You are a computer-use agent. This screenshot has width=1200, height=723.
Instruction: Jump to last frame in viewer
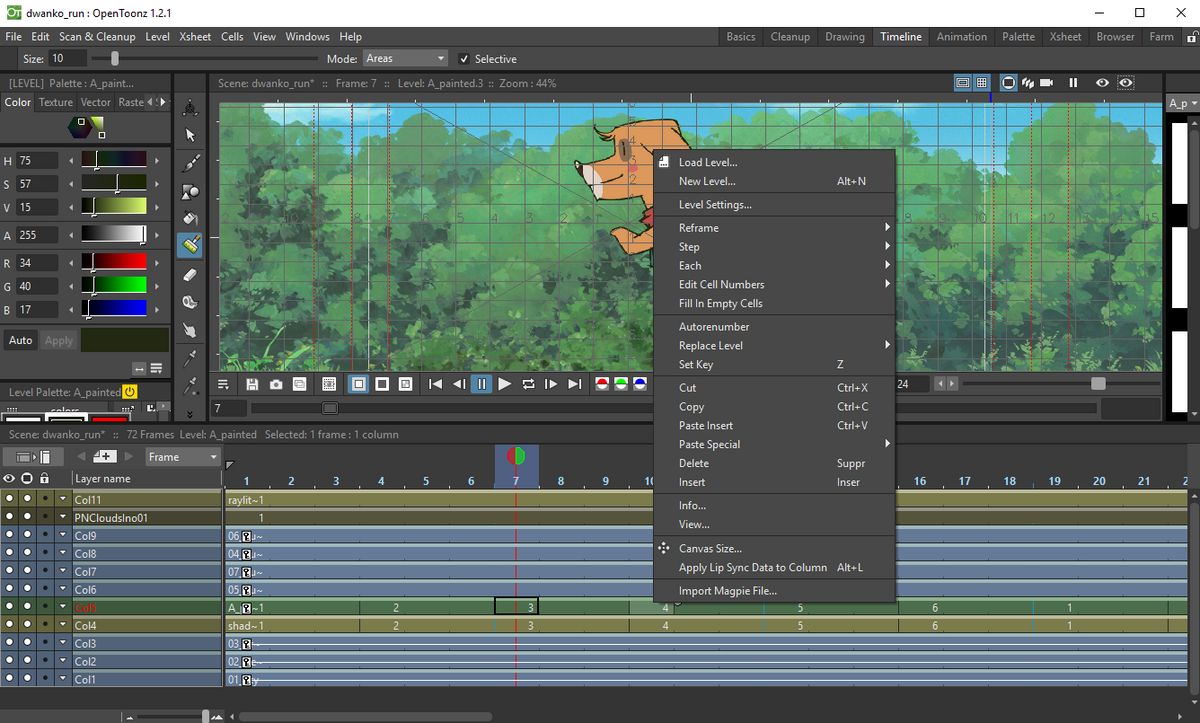pyautogui.click(x=574, y=384)
